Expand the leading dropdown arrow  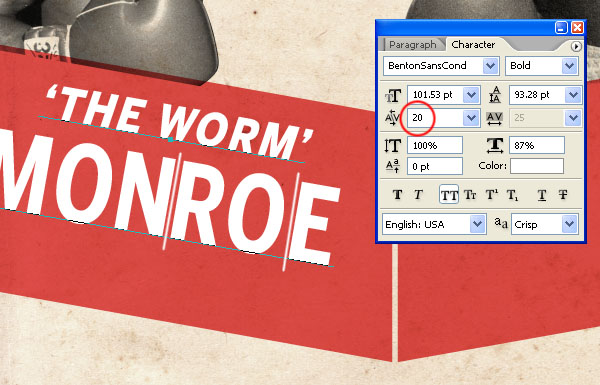tap(573, 95)
